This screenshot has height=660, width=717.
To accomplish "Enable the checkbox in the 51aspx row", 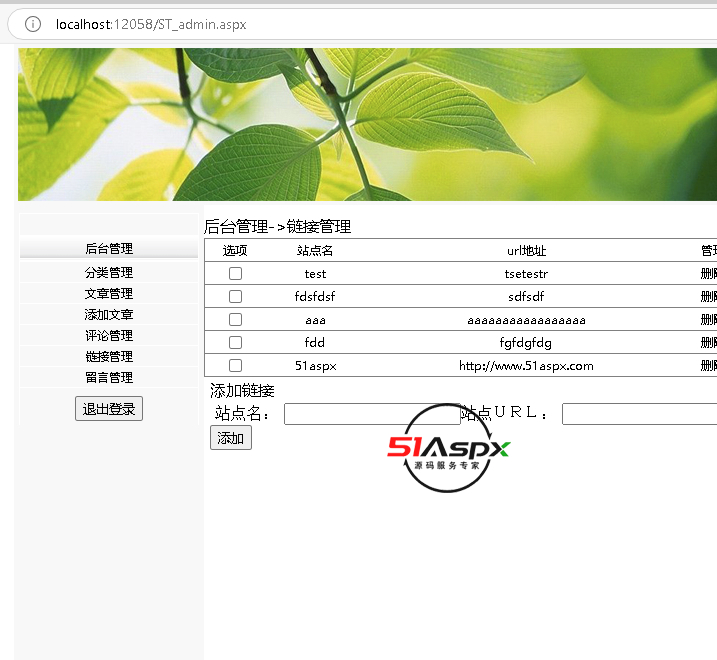I will pos(235,366).
